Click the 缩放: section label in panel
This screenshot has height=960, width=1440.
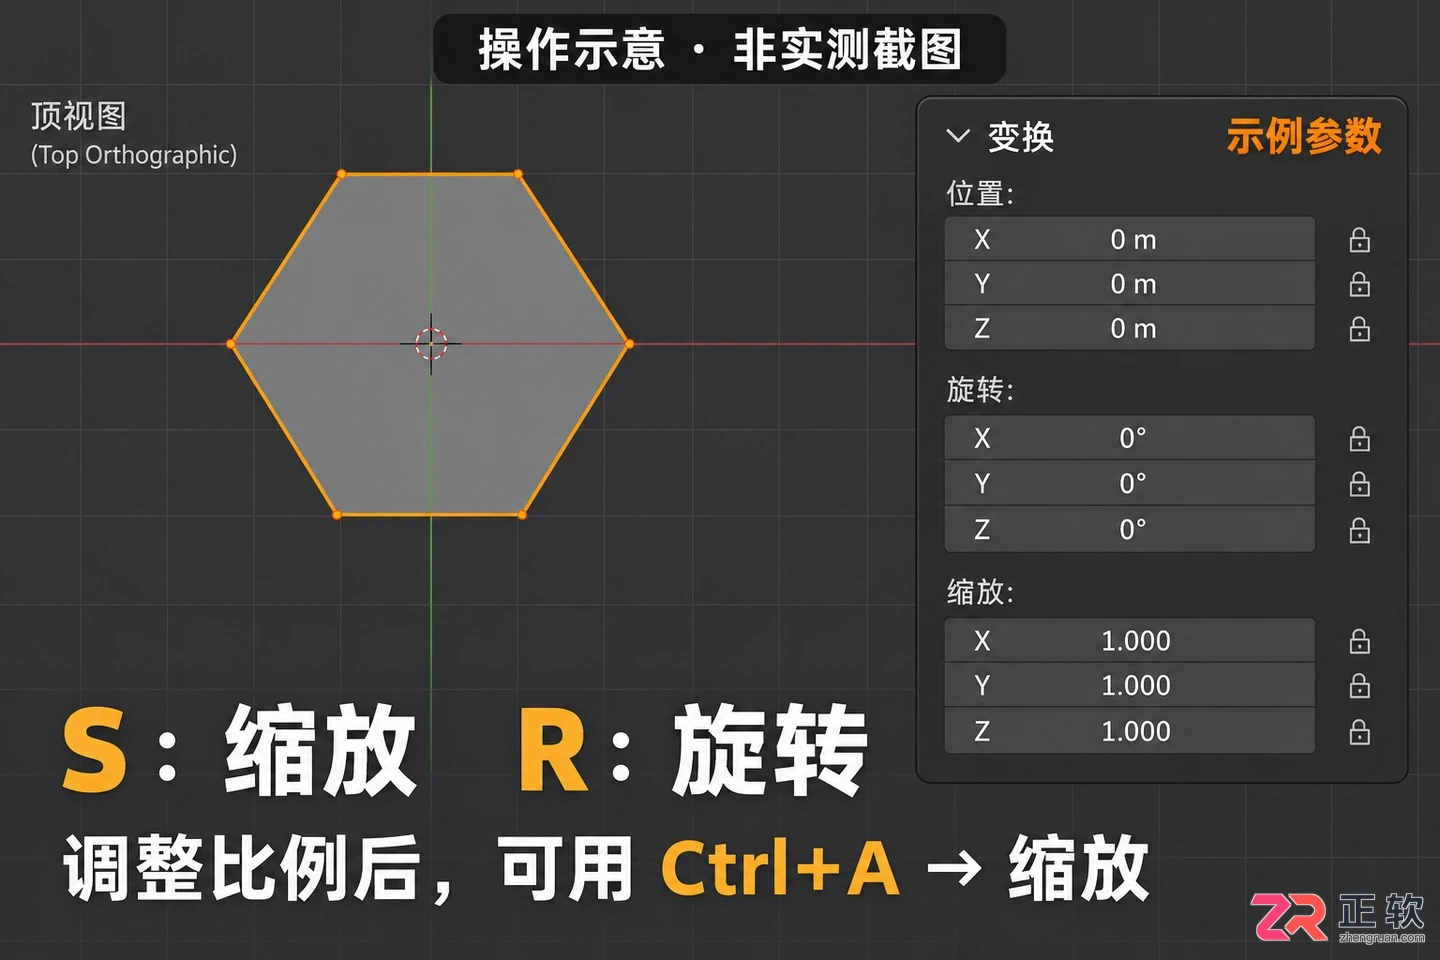click(980, 592)
